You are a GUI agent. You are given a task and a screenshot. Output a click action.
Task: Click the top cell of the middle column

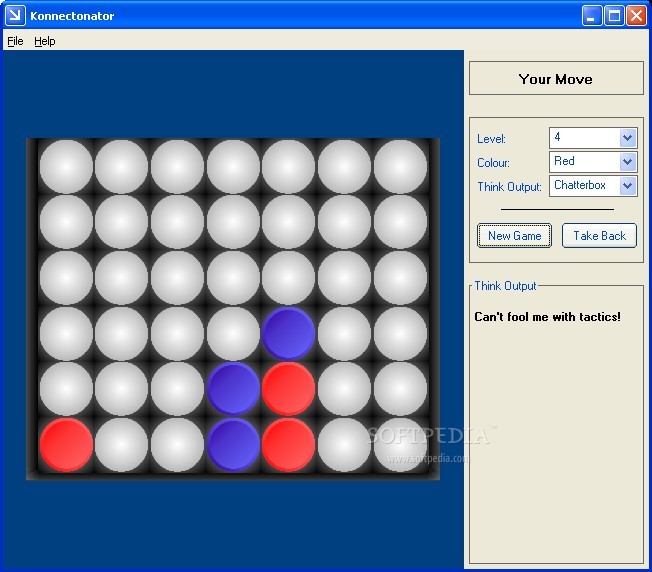(x=233, y=166)
